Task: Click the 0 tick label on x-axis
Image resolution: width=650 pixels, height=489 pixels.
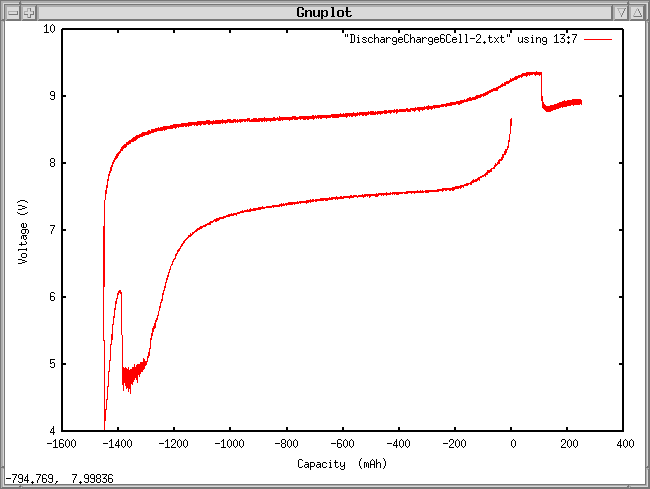Action: (512, 444)
